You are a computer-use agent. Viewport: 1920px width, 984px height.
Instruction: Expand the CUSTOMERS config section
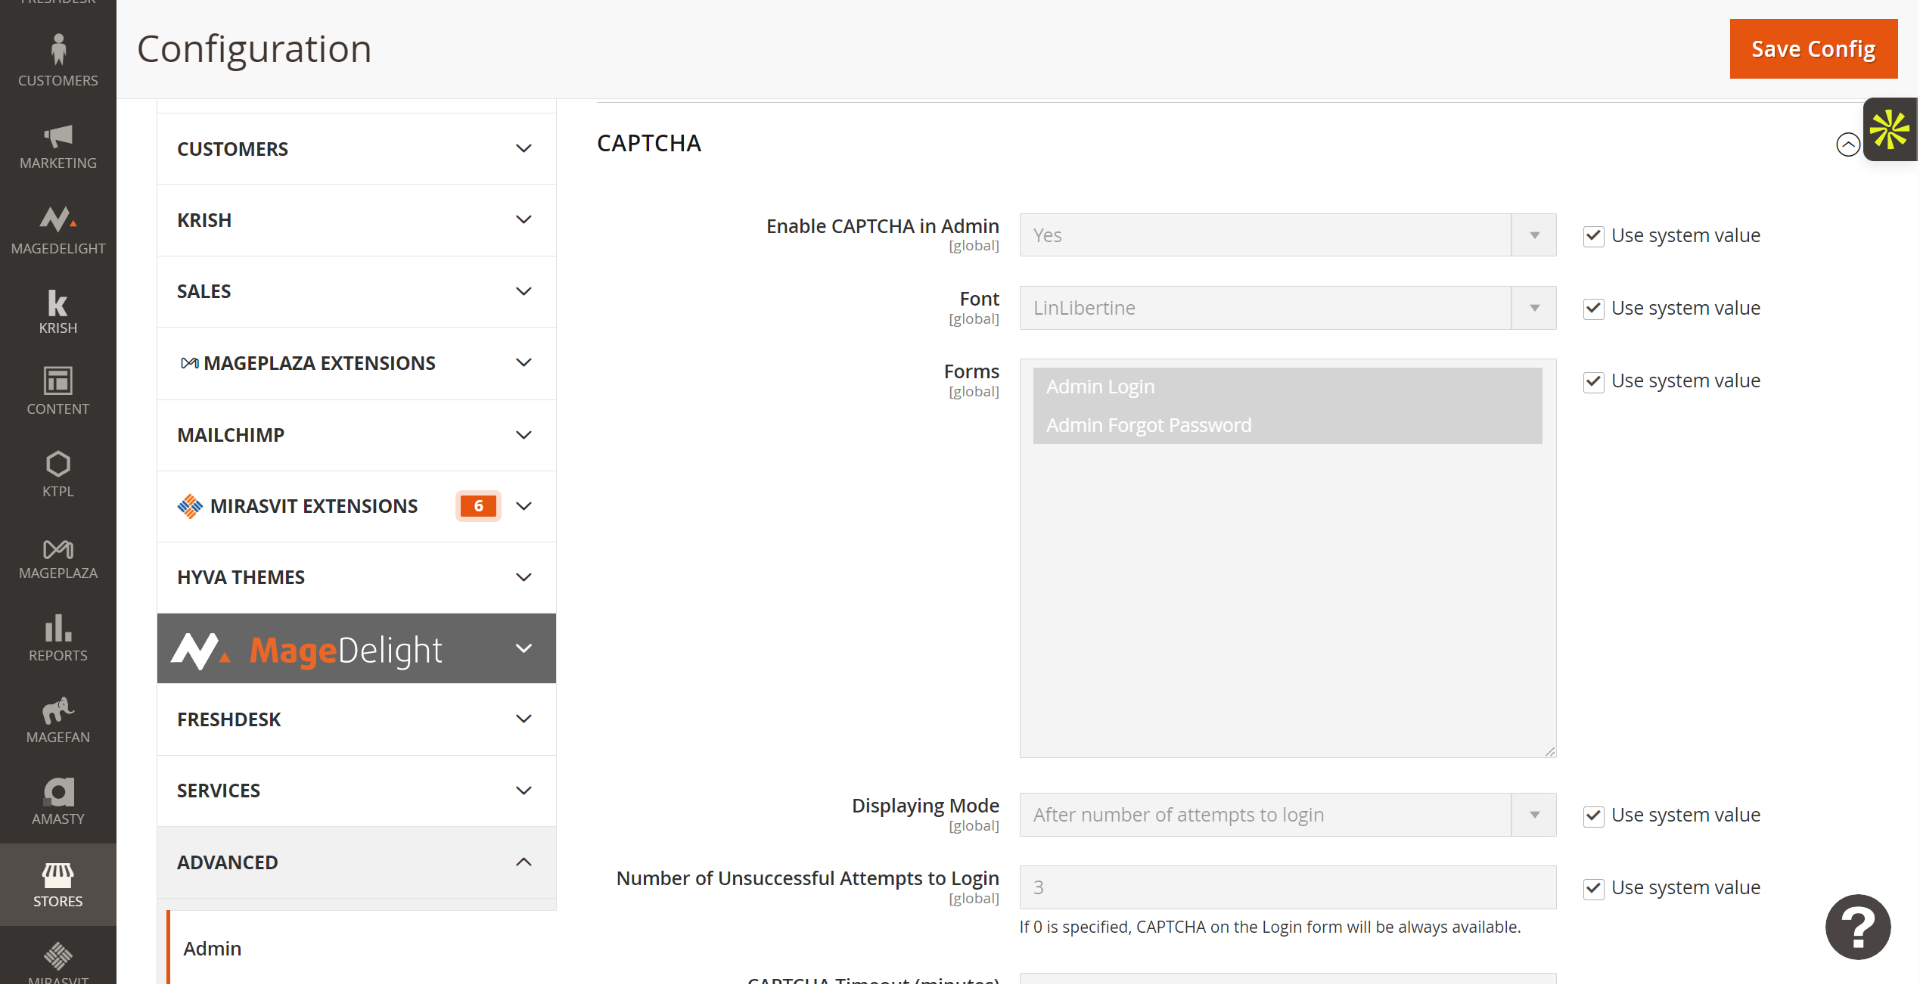coord(356,149)
